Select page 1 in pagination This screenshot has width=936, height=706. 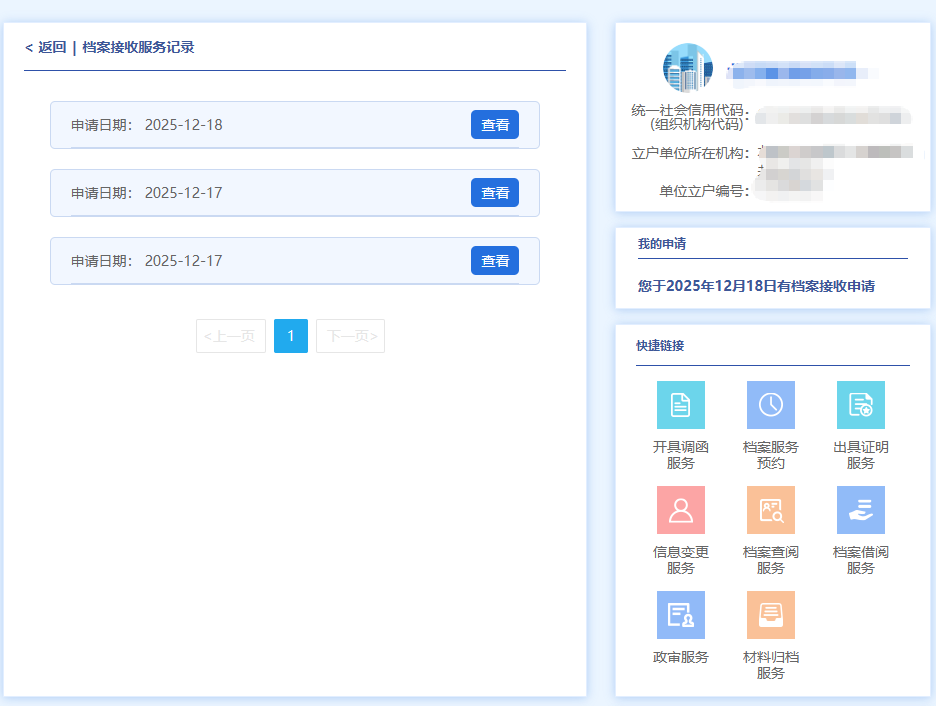point(291,336)
